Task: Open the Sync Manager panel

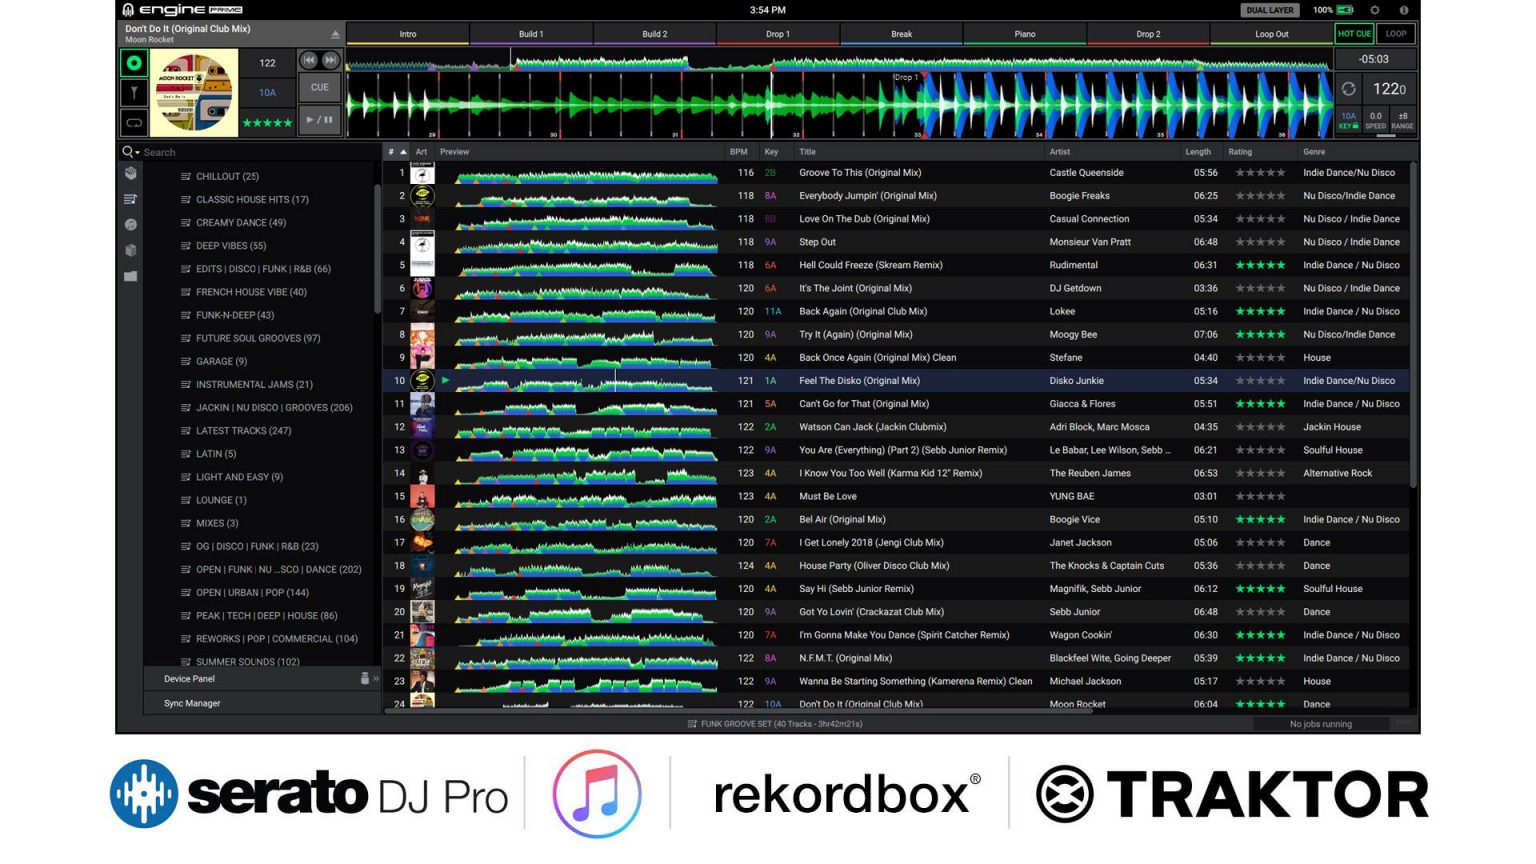Action: [262, 703]
